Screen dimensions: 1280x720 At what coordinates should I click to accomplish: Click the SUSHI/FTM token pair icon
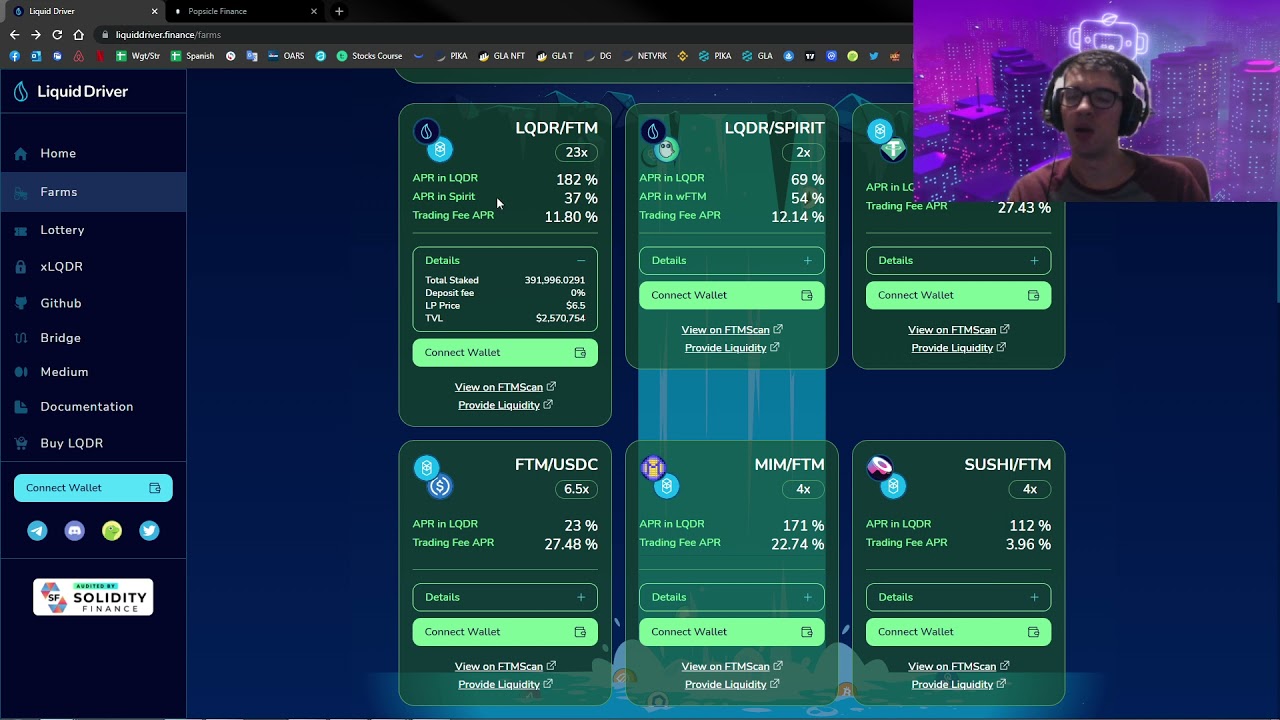(886, 477)
